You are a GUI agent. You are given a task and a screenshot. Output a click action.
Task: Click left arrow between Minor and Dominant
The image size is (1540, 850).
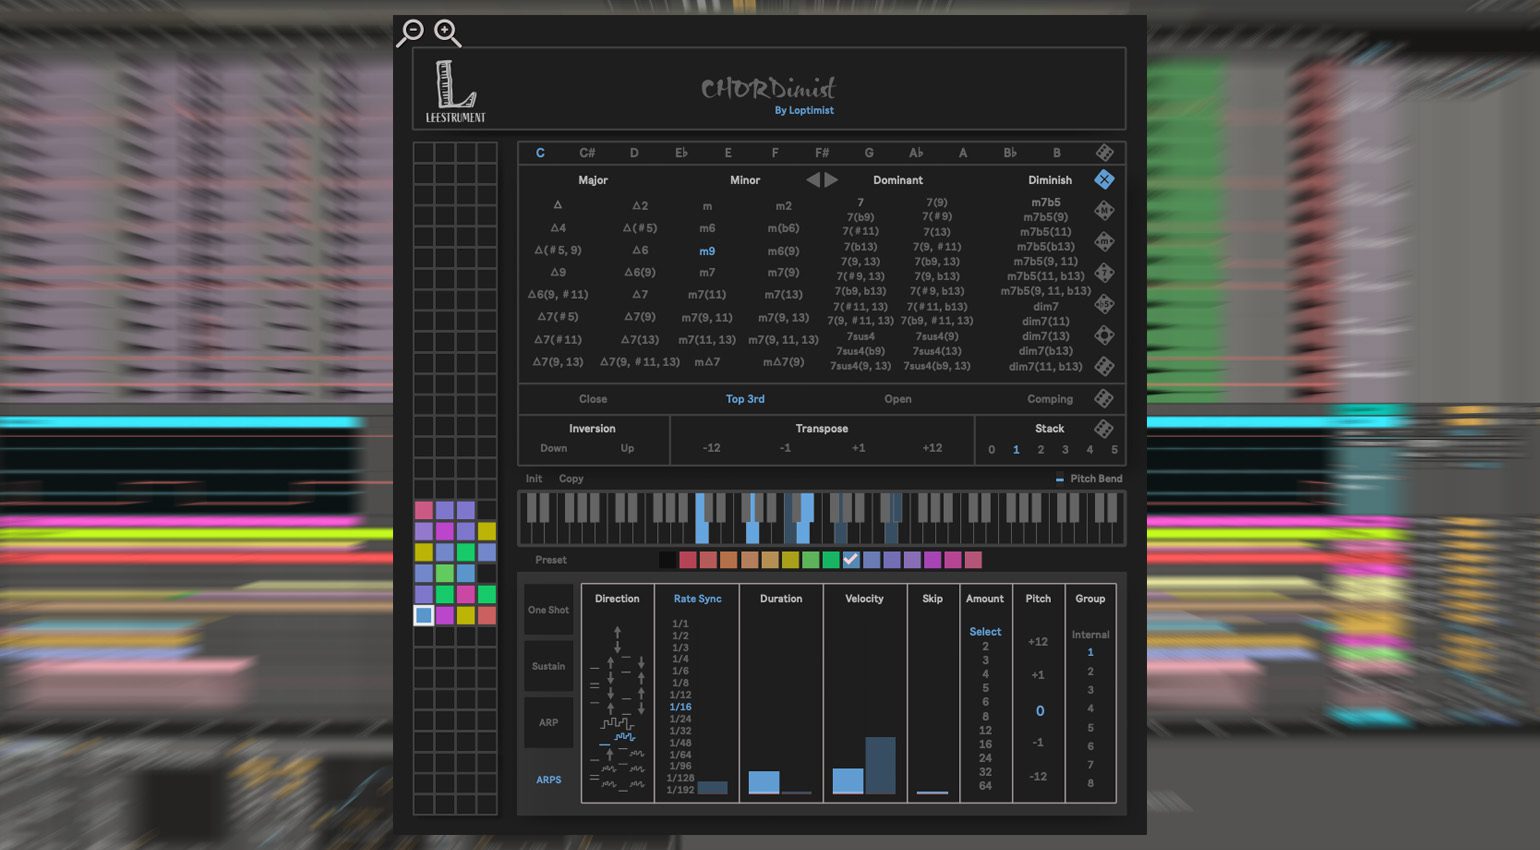click(x=813, y=180)
